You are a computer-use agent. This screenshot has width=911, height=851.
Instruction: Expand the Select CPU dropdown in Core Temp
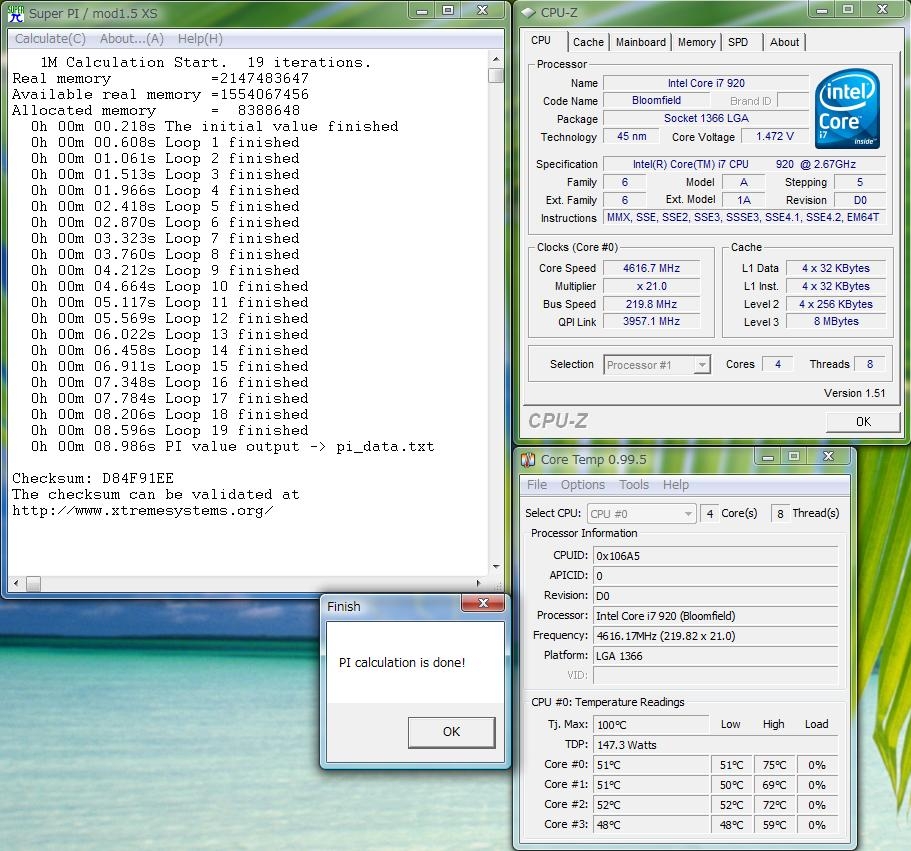tap(687, 513)
